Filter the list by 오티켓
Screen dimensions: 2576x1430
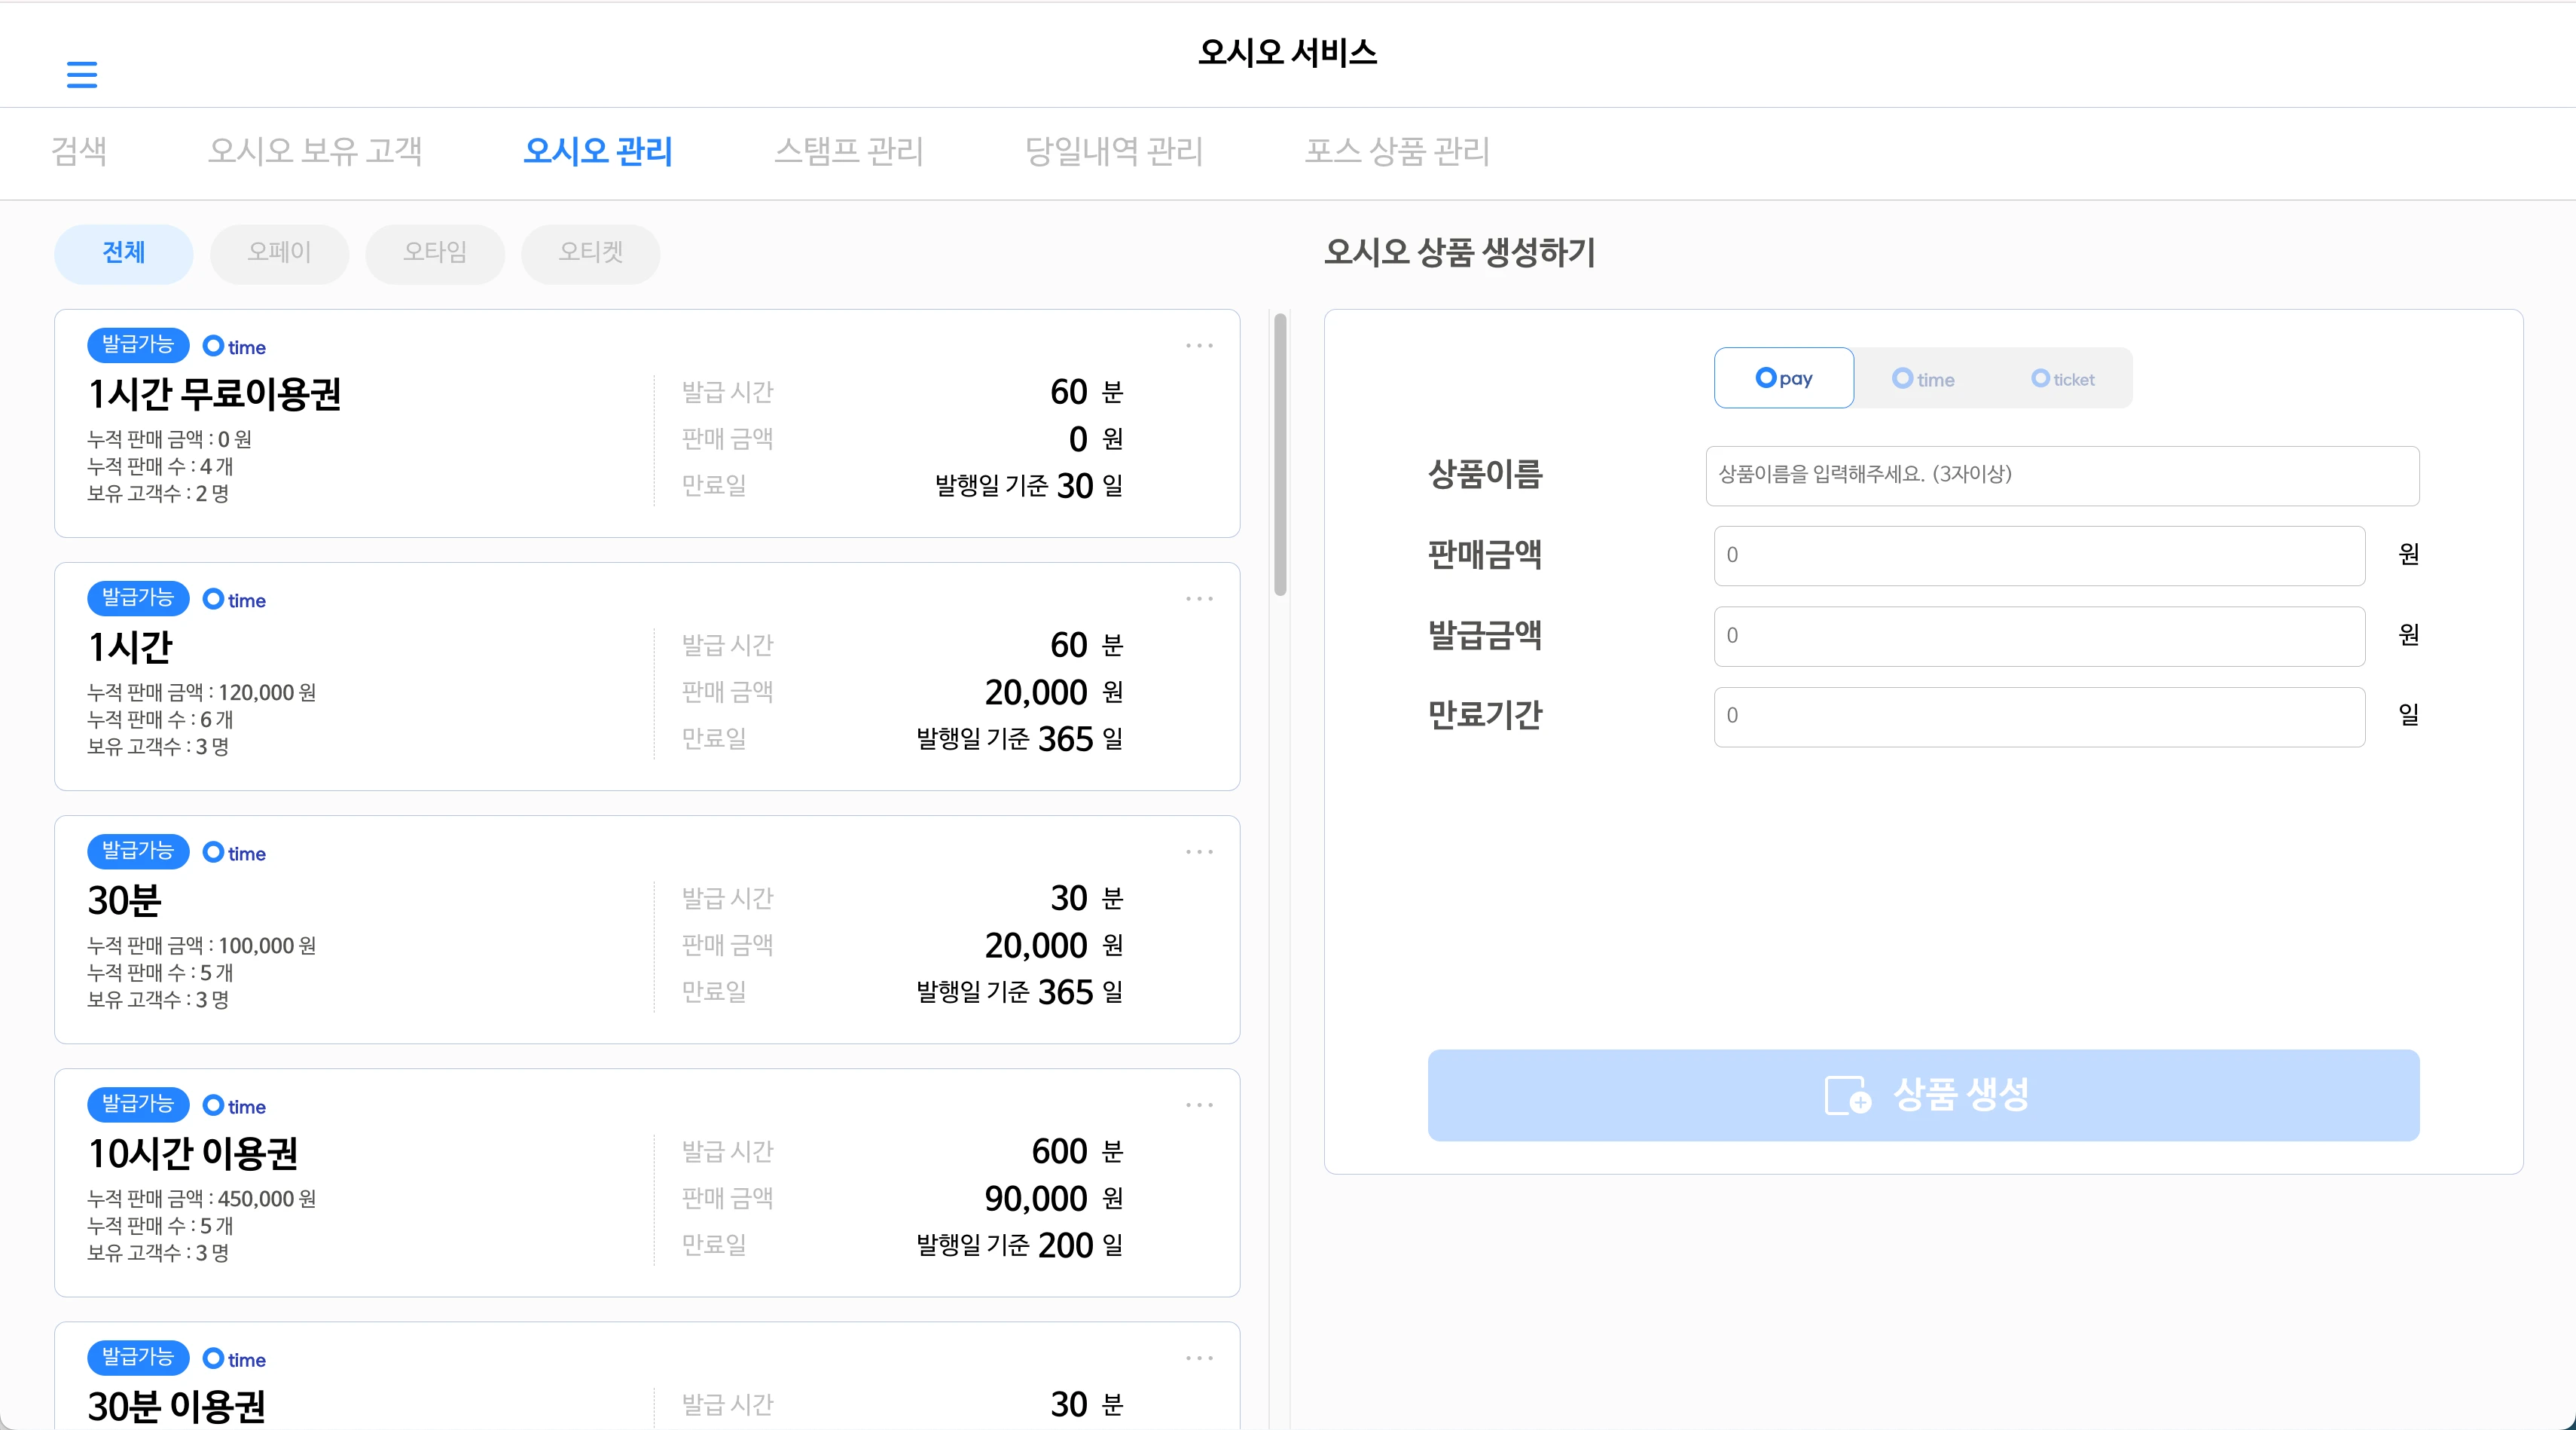tap(591, 254)
